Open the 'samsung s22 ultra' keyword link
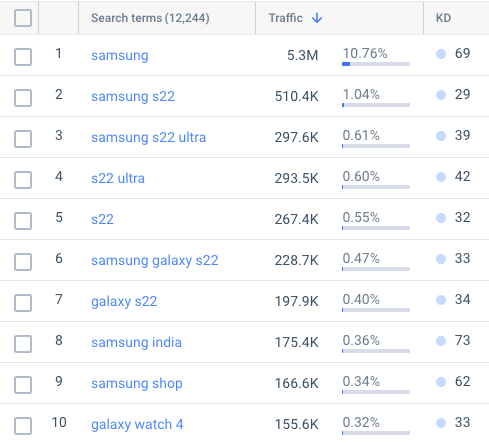This screenshot has width=489, height=443. (149, 137)
